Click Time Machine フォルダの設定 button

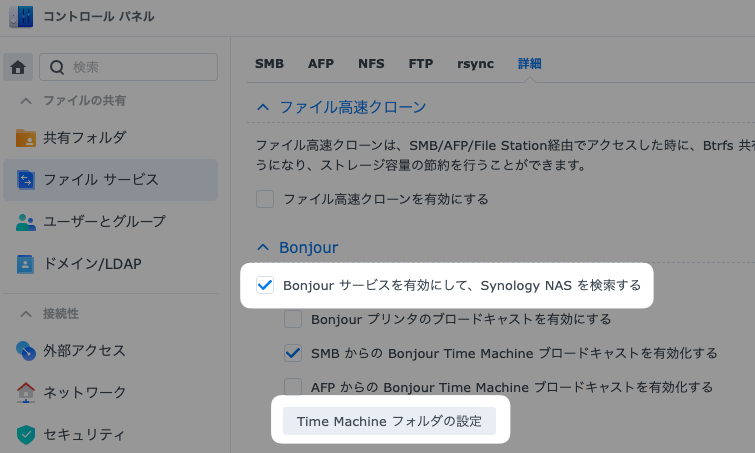389,421
